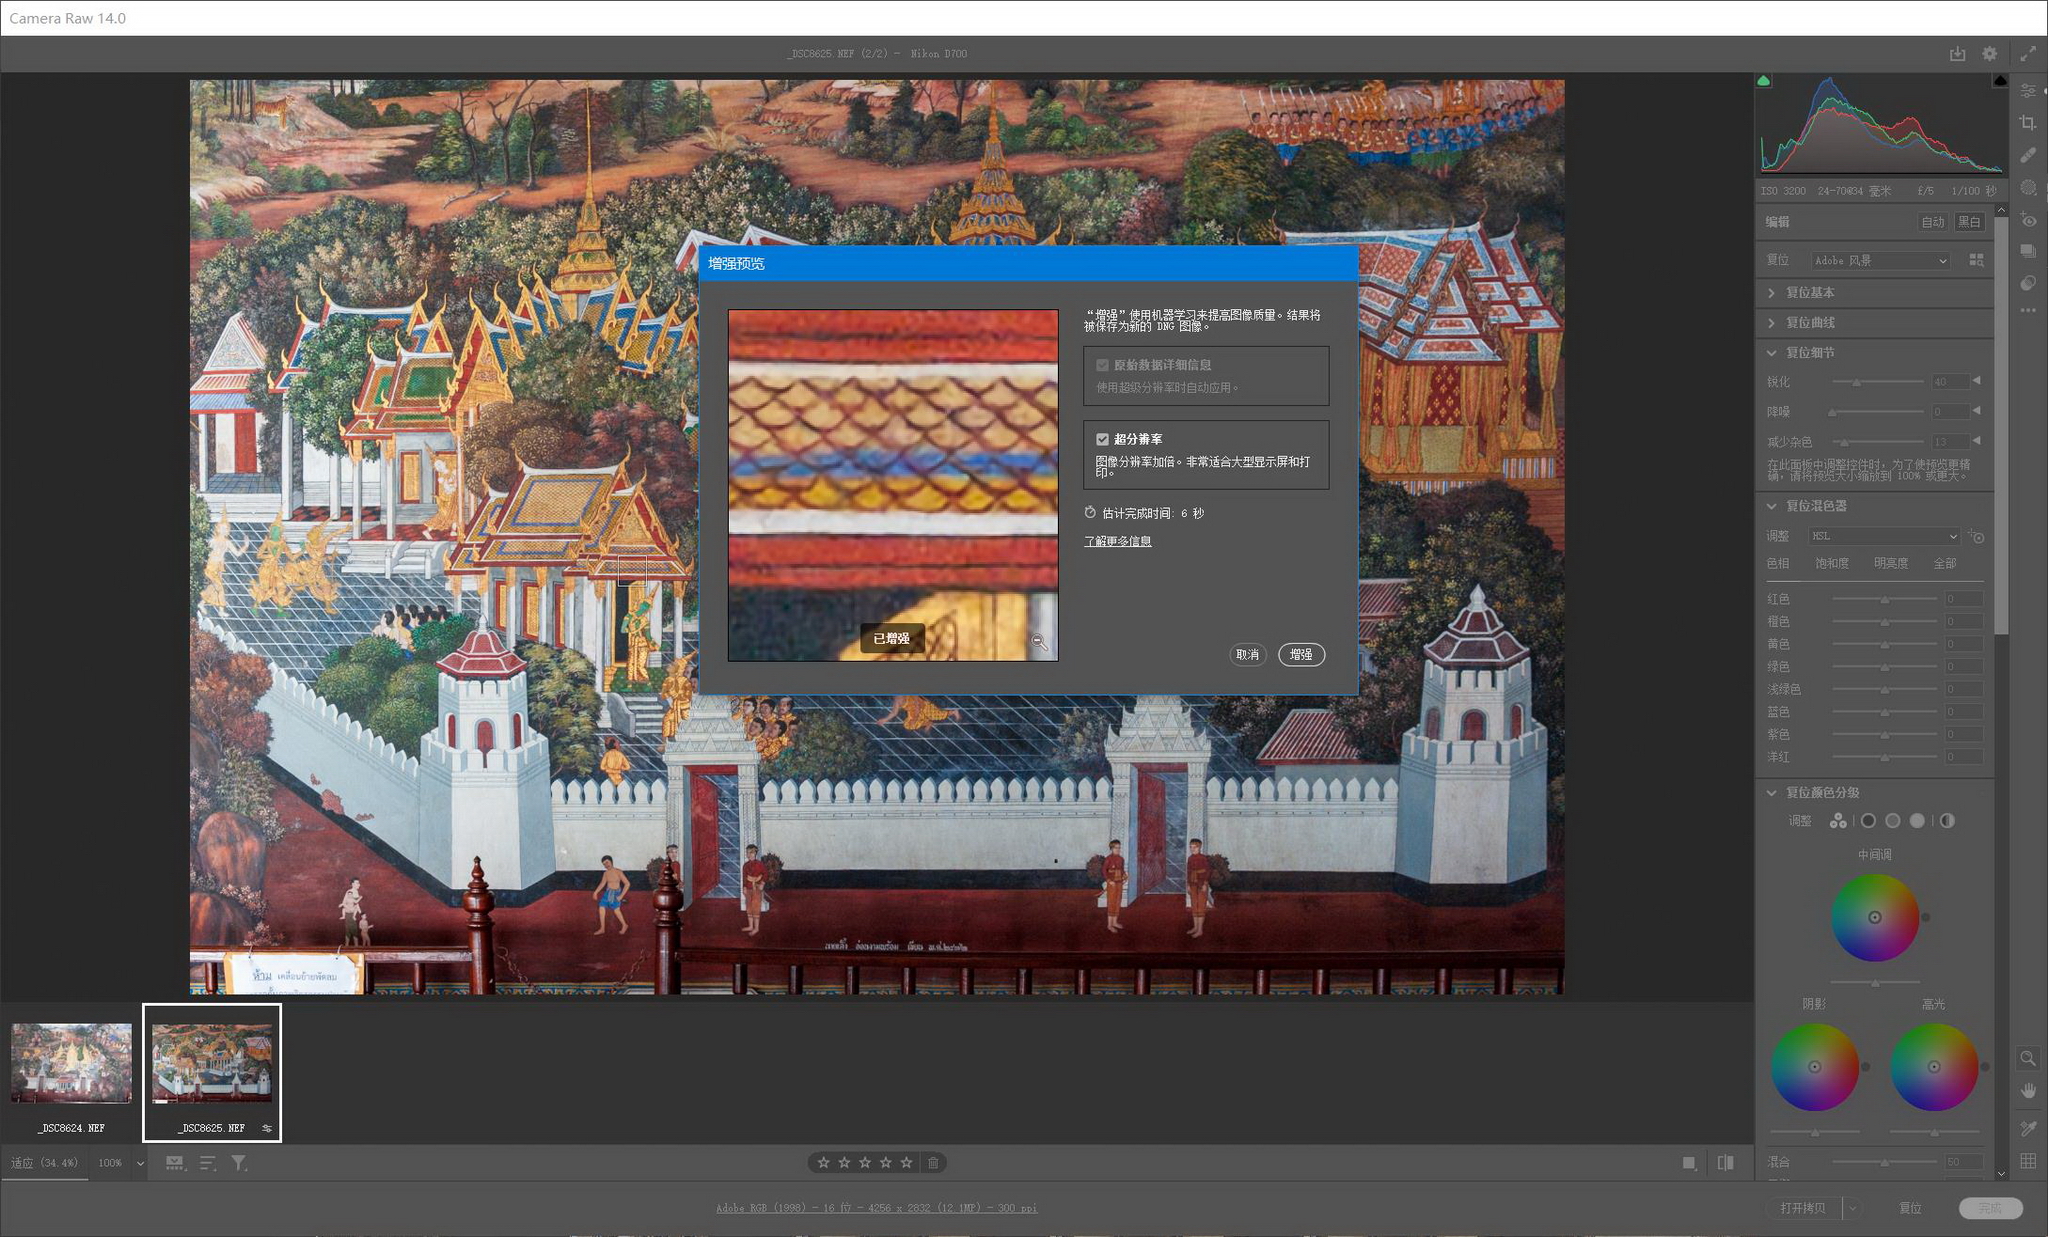This screenshot has height=1237, width=2048.
Task: Select the Crop tool in sidebar
Action: click(x=2028, y=123)
